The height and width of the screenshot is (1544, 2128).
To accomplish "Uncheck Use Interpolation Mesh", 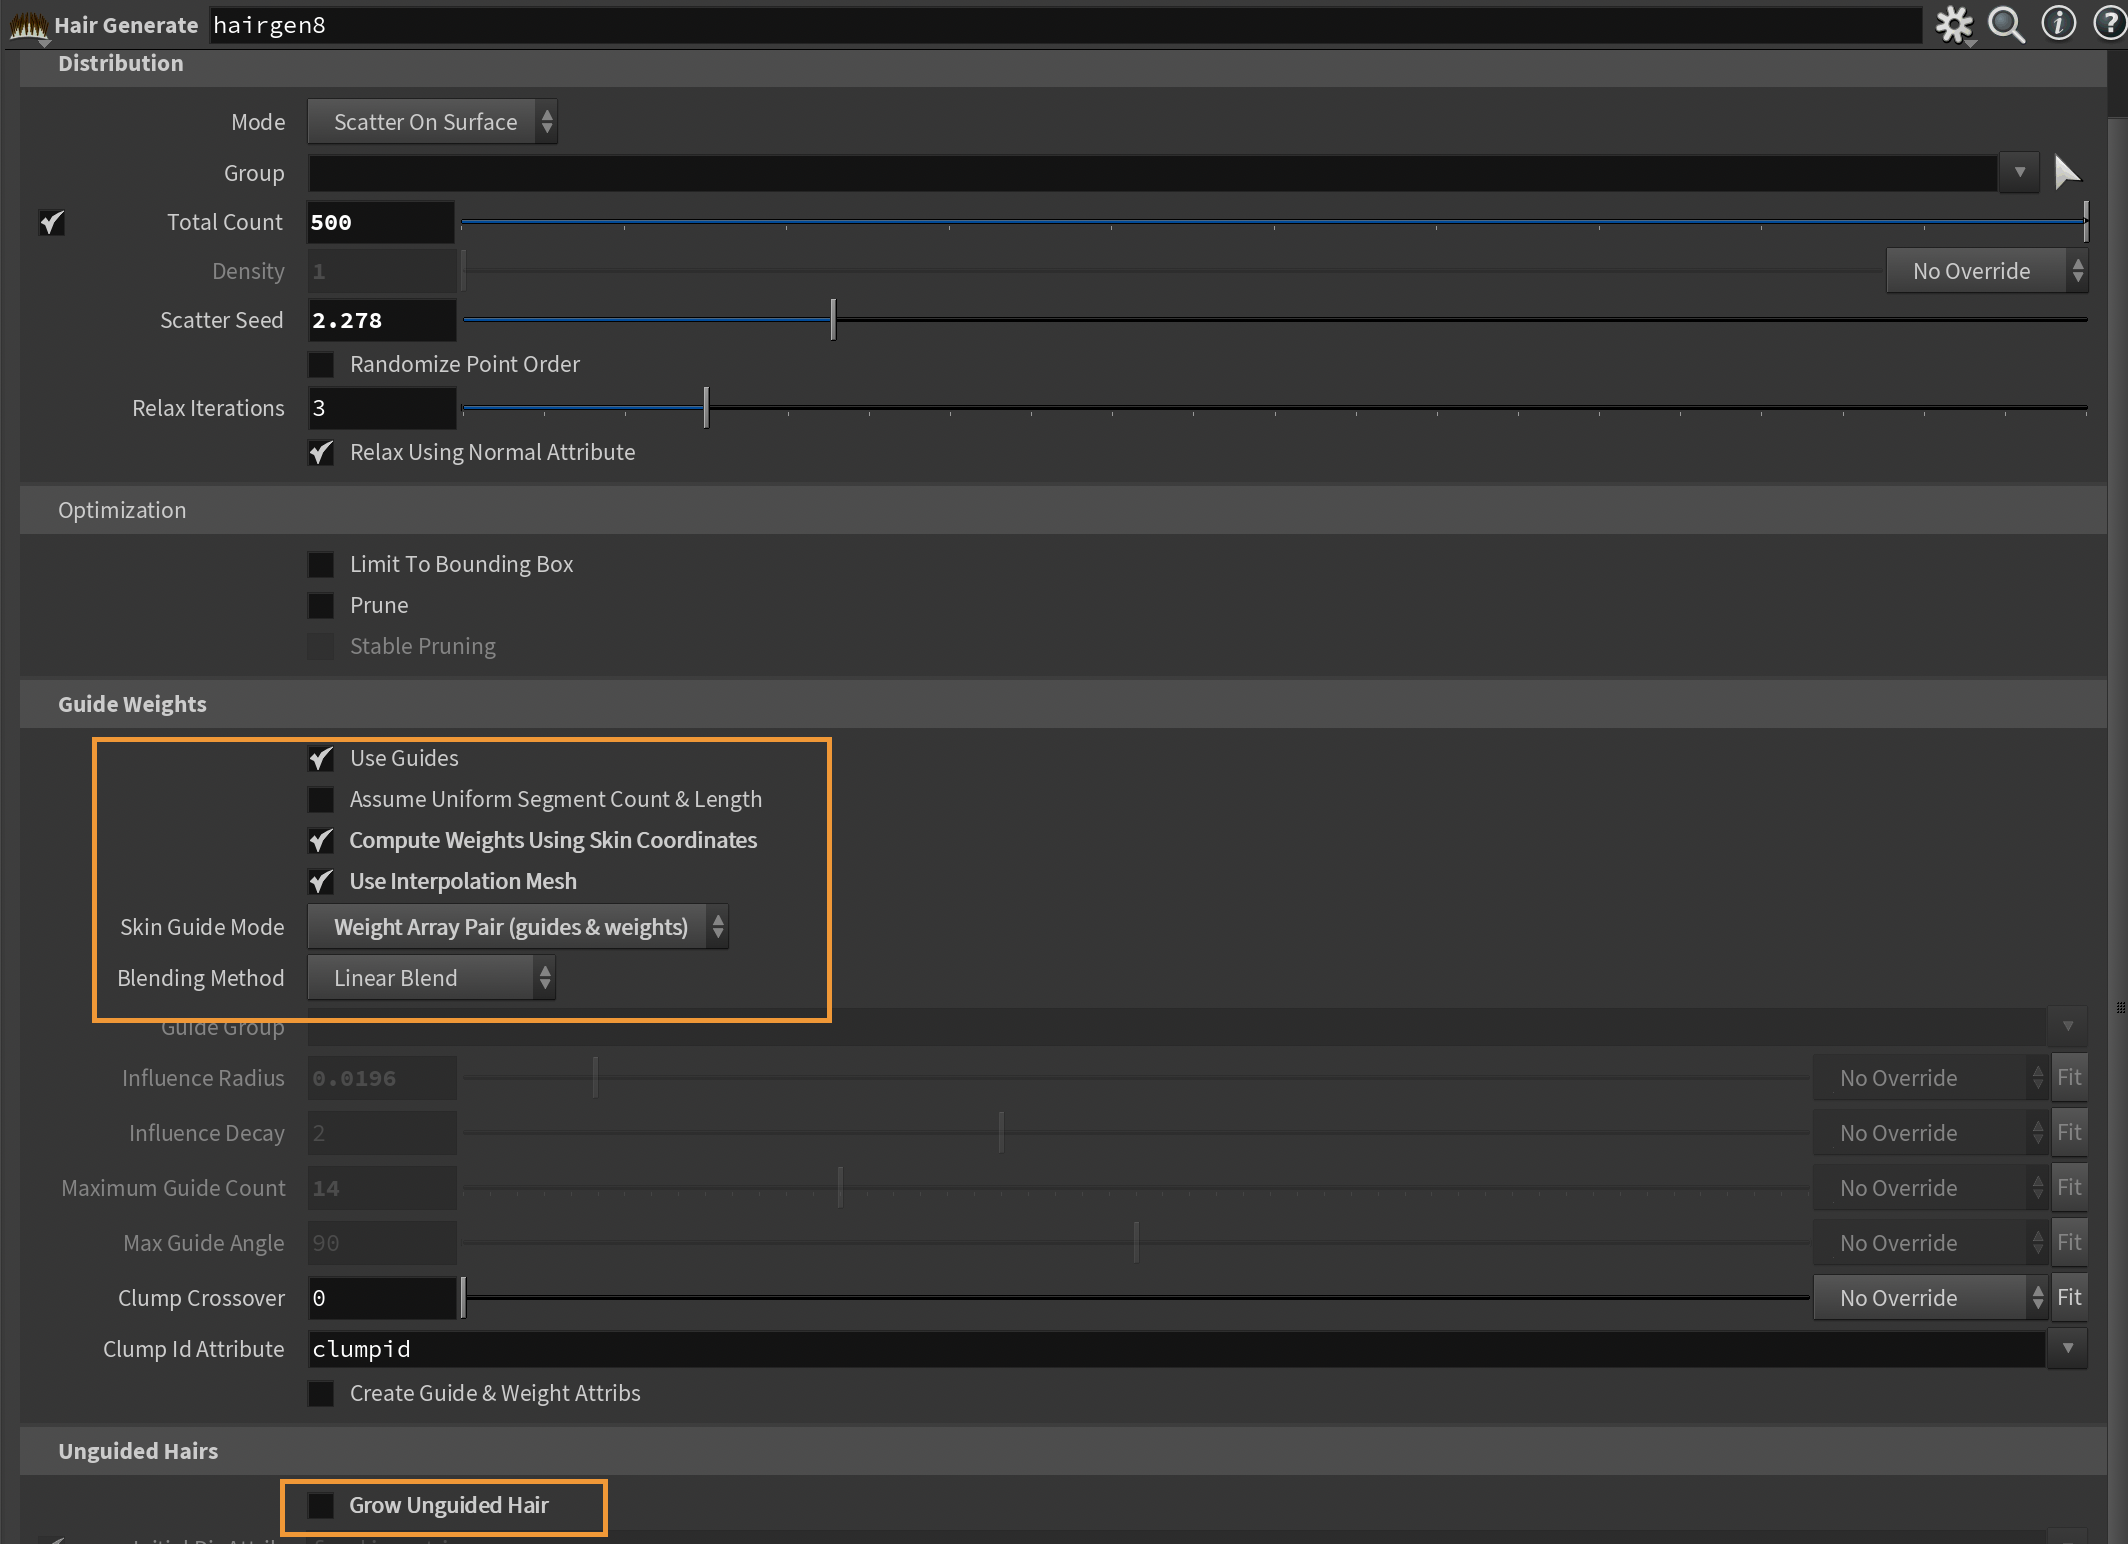I will (x=321, y=881).
